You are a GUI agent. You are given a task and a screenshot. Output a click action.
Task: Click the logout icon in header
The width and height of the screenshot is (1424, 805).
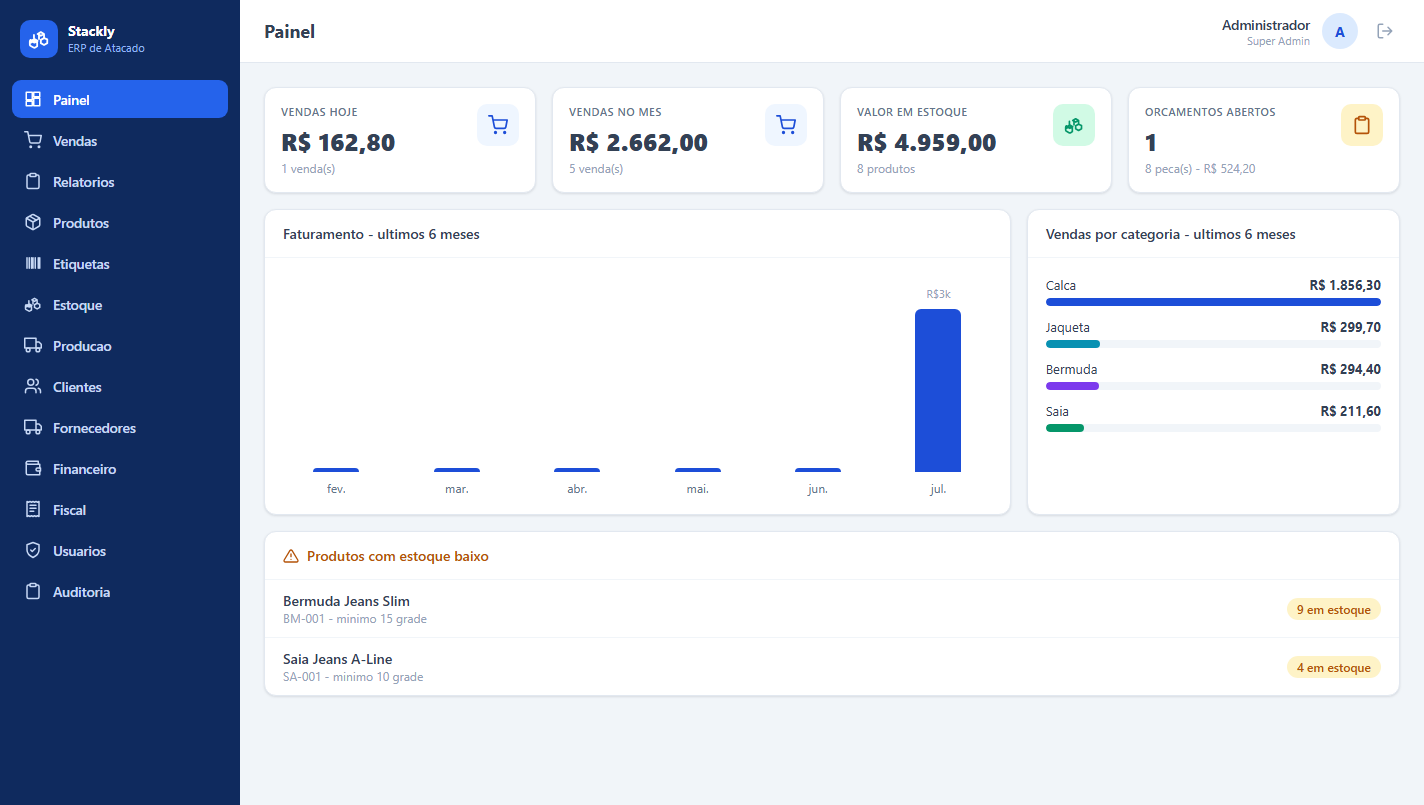[x=1385, y=31]
